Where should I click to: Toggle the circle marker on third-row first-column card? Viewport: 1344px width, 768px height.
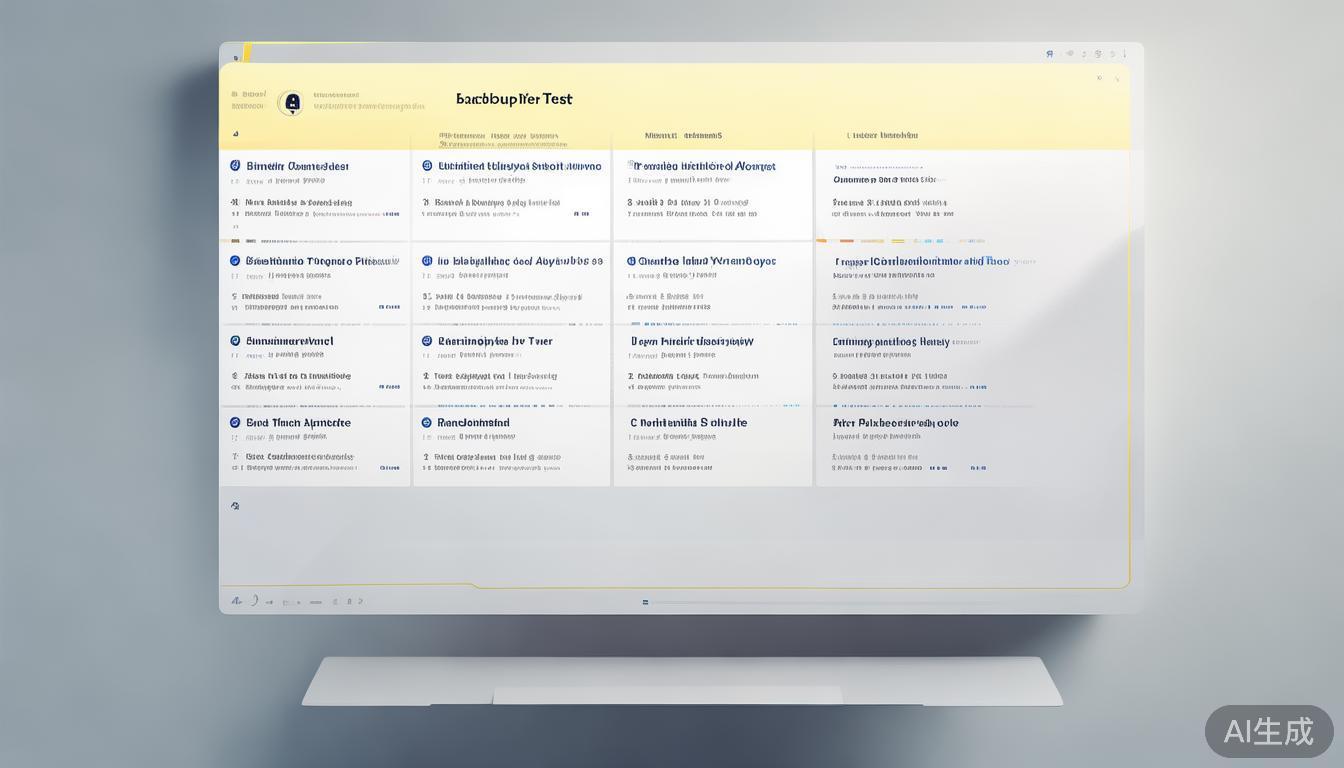click(x=235, y=341)
